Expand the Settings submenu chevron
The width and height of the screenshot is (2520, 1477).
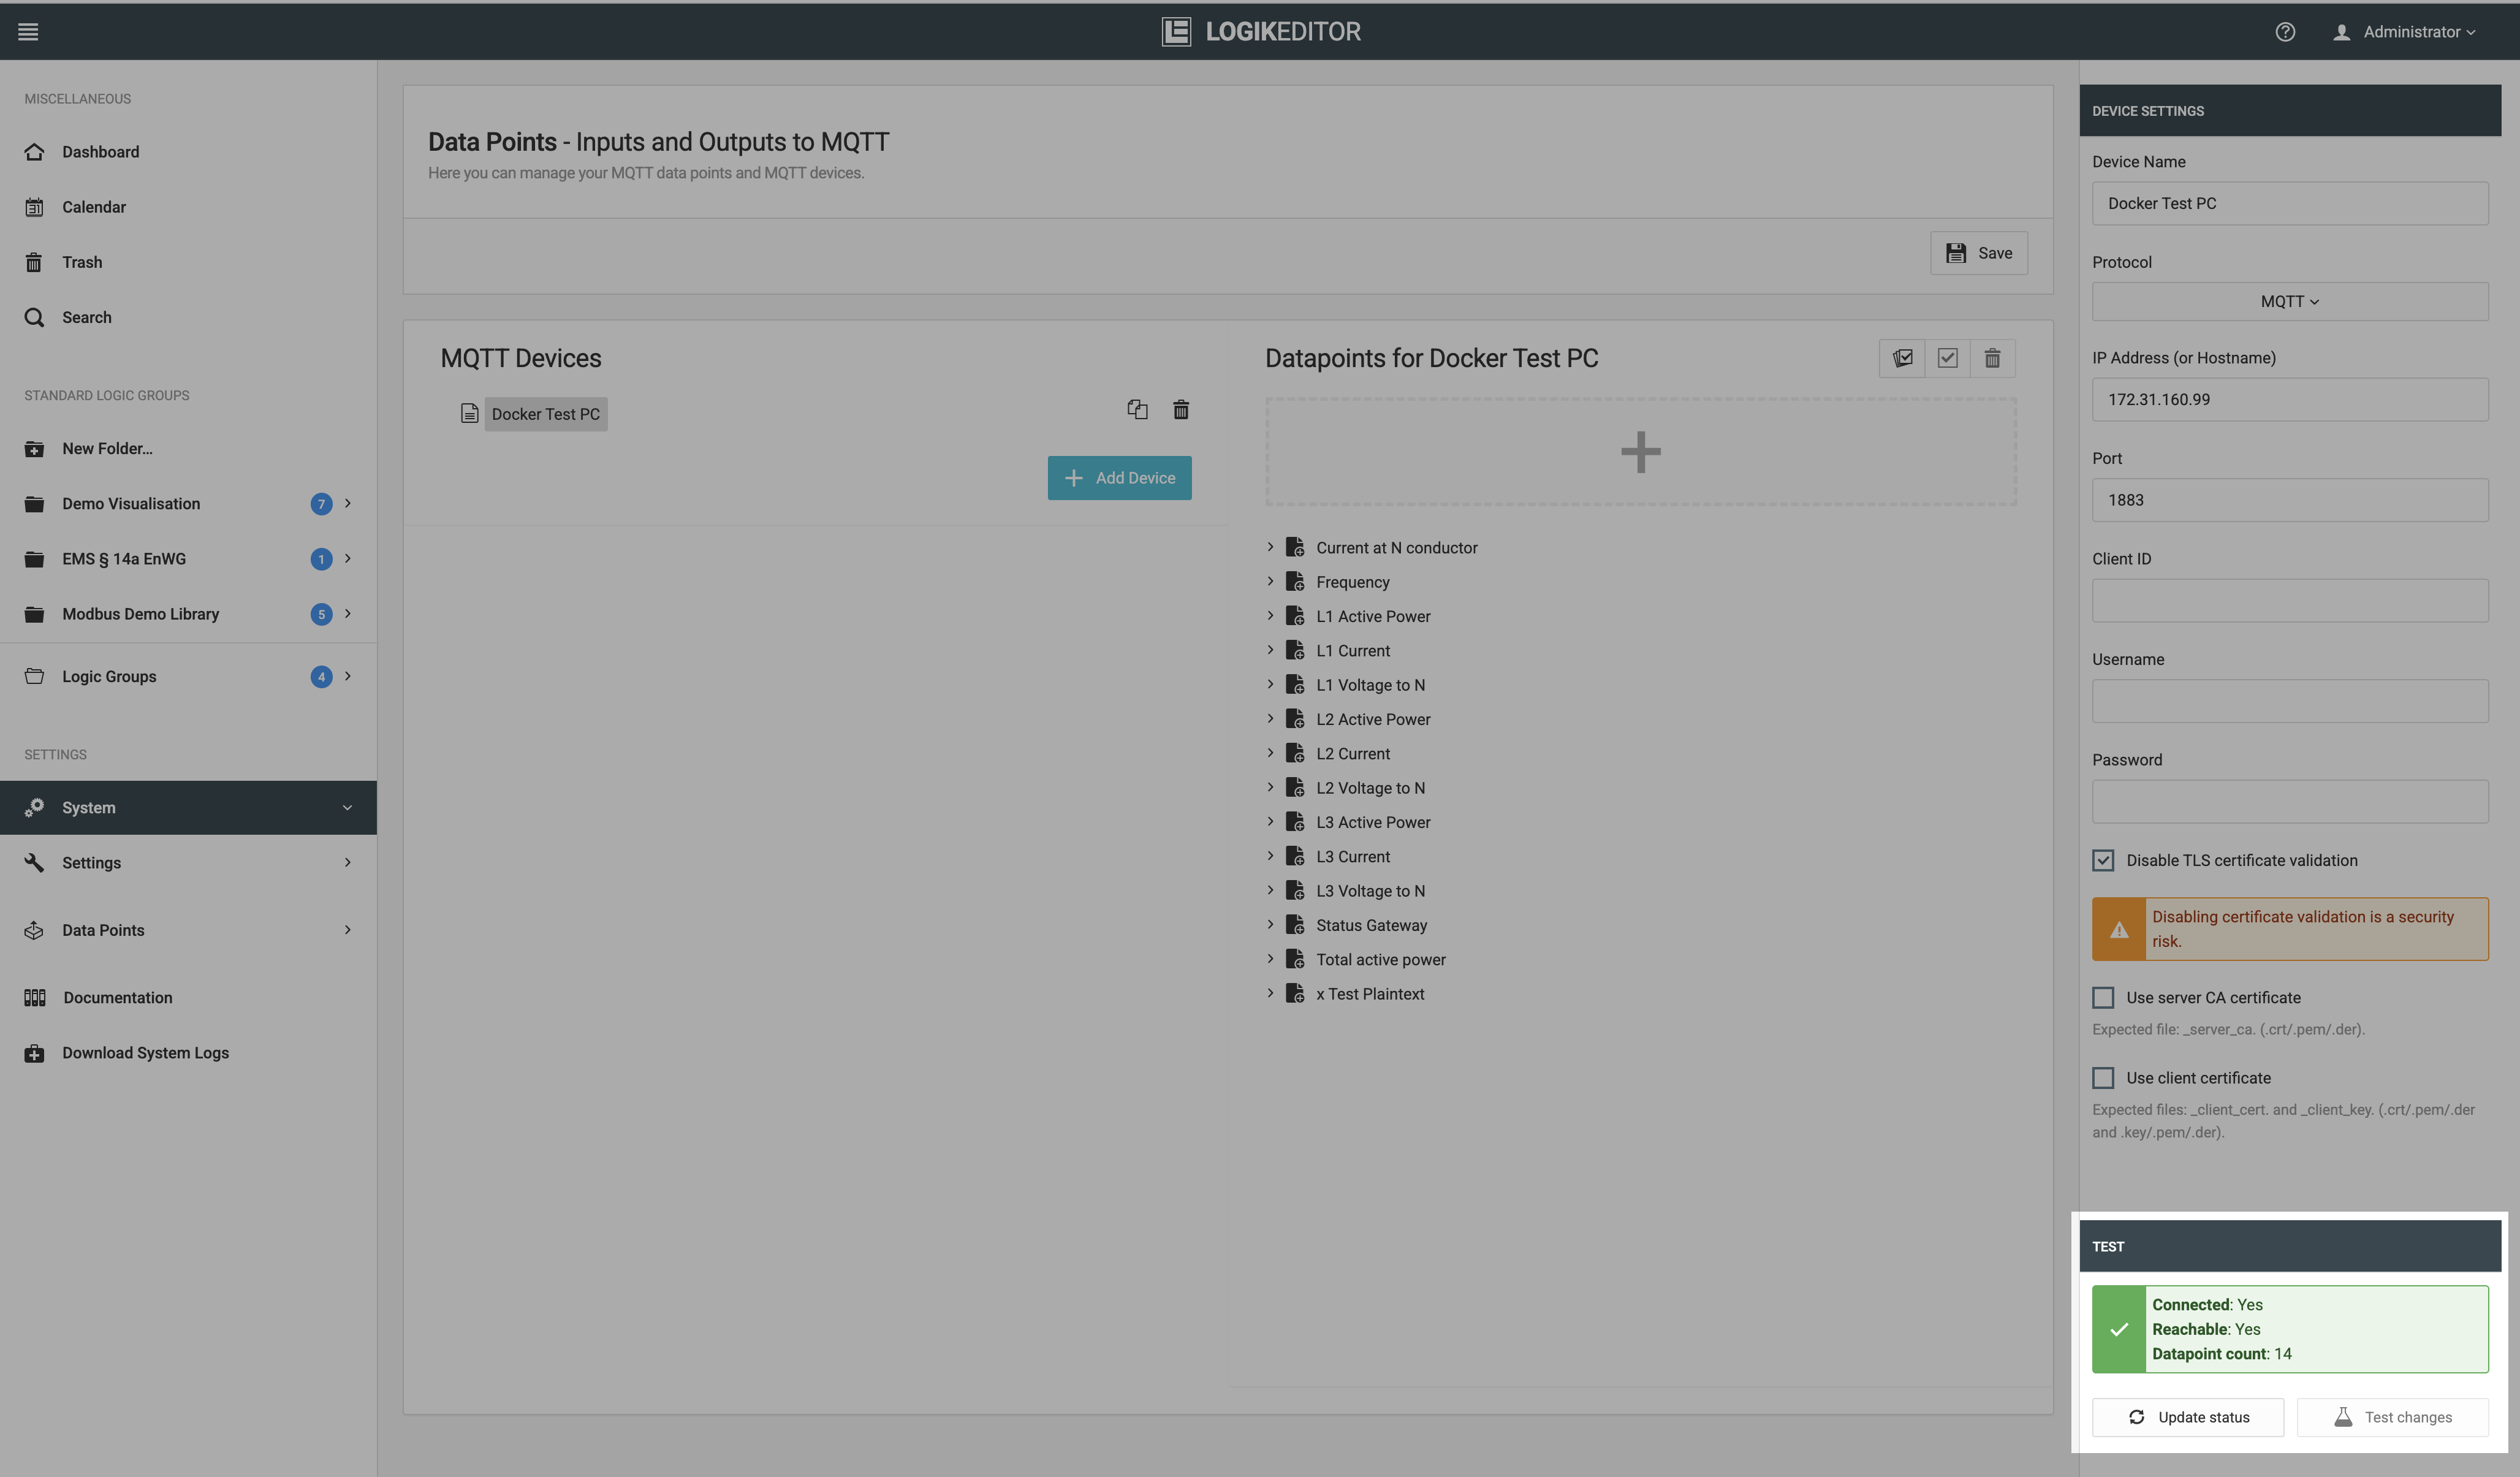(x=347, y=862)
